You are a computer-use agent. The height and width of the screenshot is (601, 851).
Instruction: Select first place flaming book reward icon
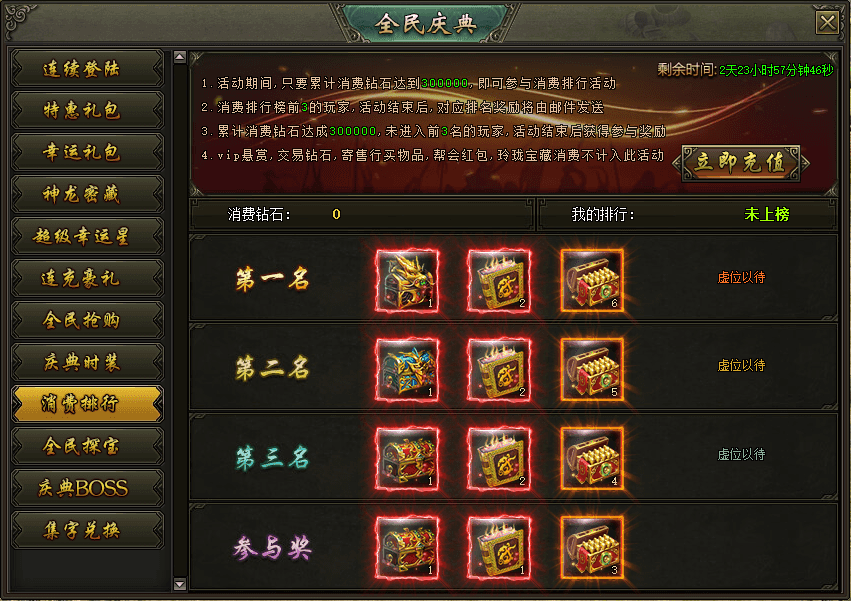pyautogui.click(x=499, y=281)
